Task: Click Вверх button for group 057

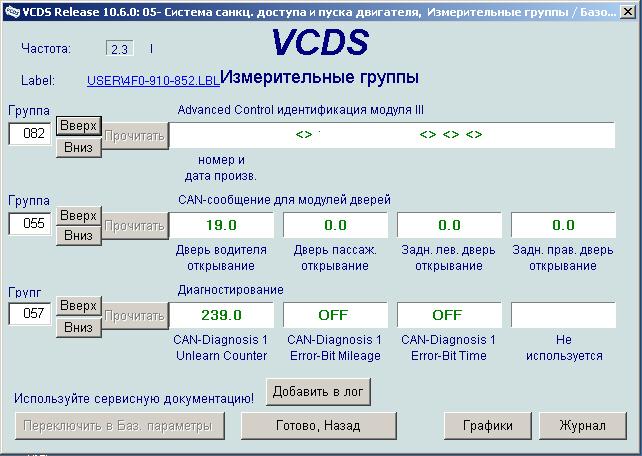Action: 79,306
